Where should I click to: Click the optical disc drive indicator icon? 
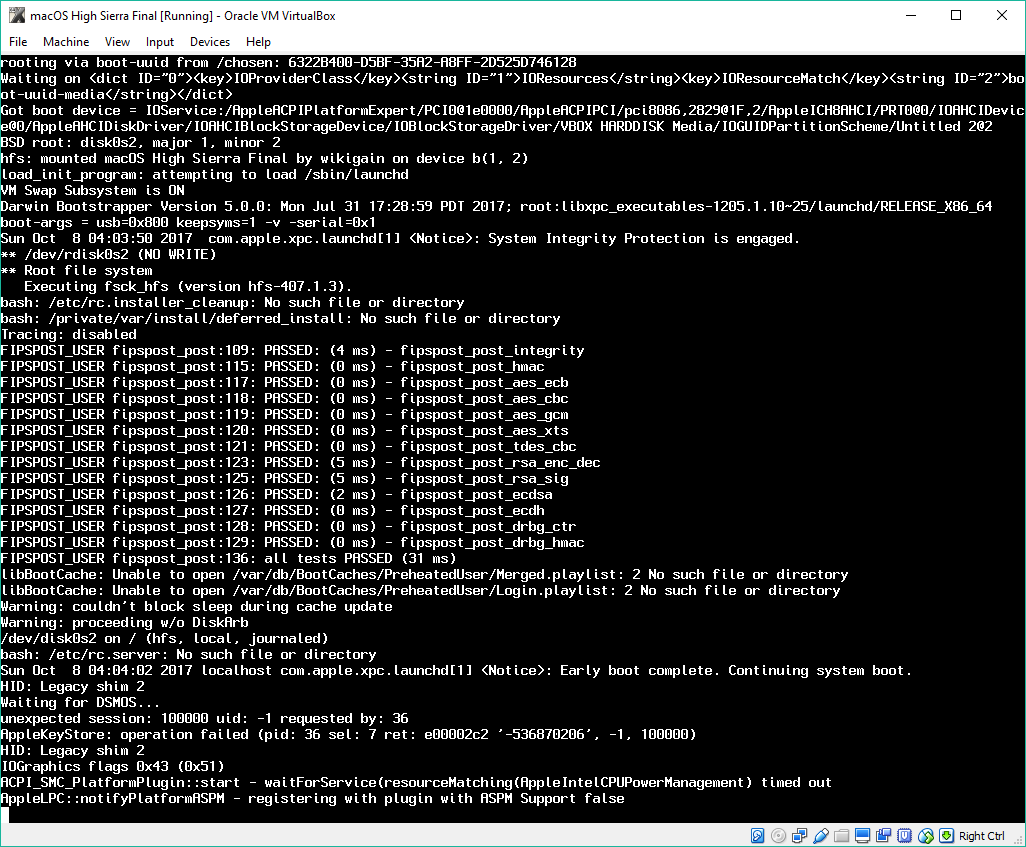(x=778, y=836)
